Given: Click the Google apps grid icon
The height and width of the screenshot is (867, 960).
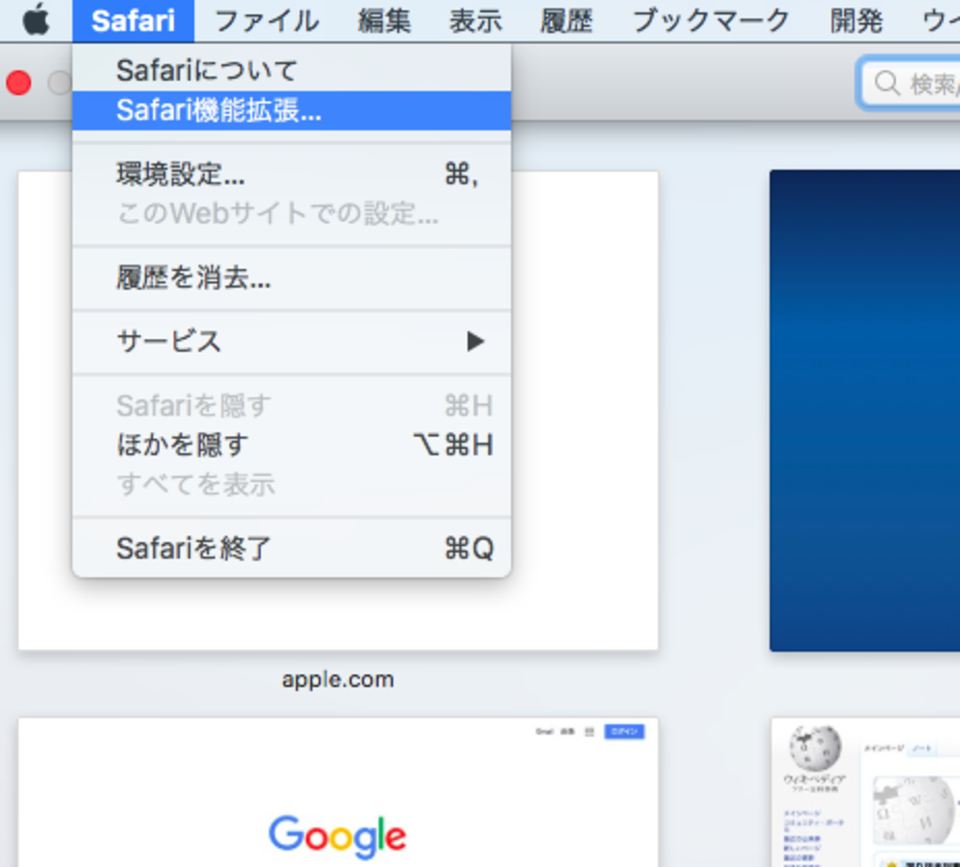Looking at the screenshot, I should (590, 731).
